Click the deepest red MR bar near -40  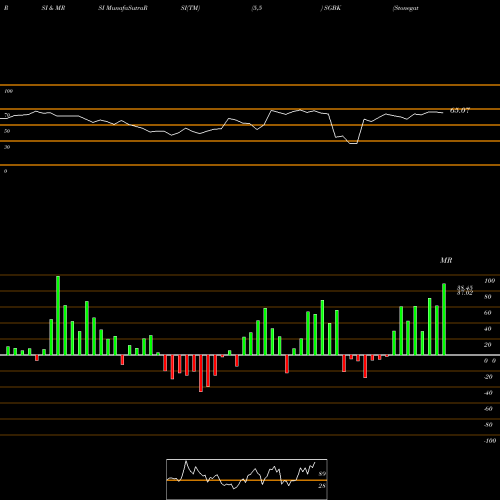pyautogui.click(x=201, y=373)
